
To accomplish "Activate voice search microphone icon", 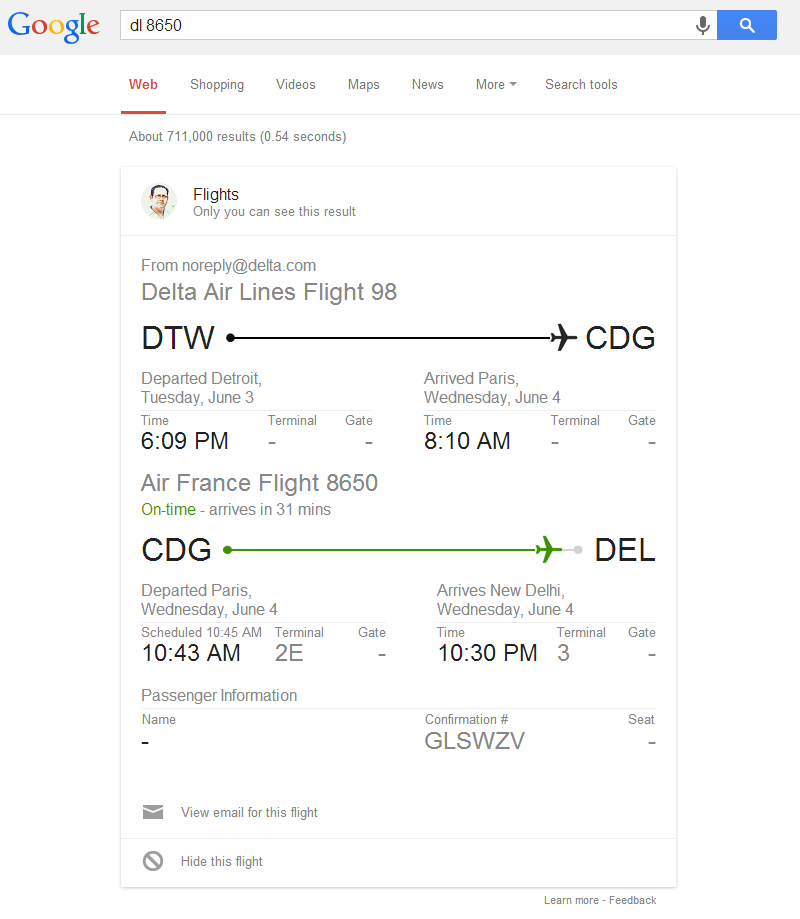I will [x=703, y=25].
